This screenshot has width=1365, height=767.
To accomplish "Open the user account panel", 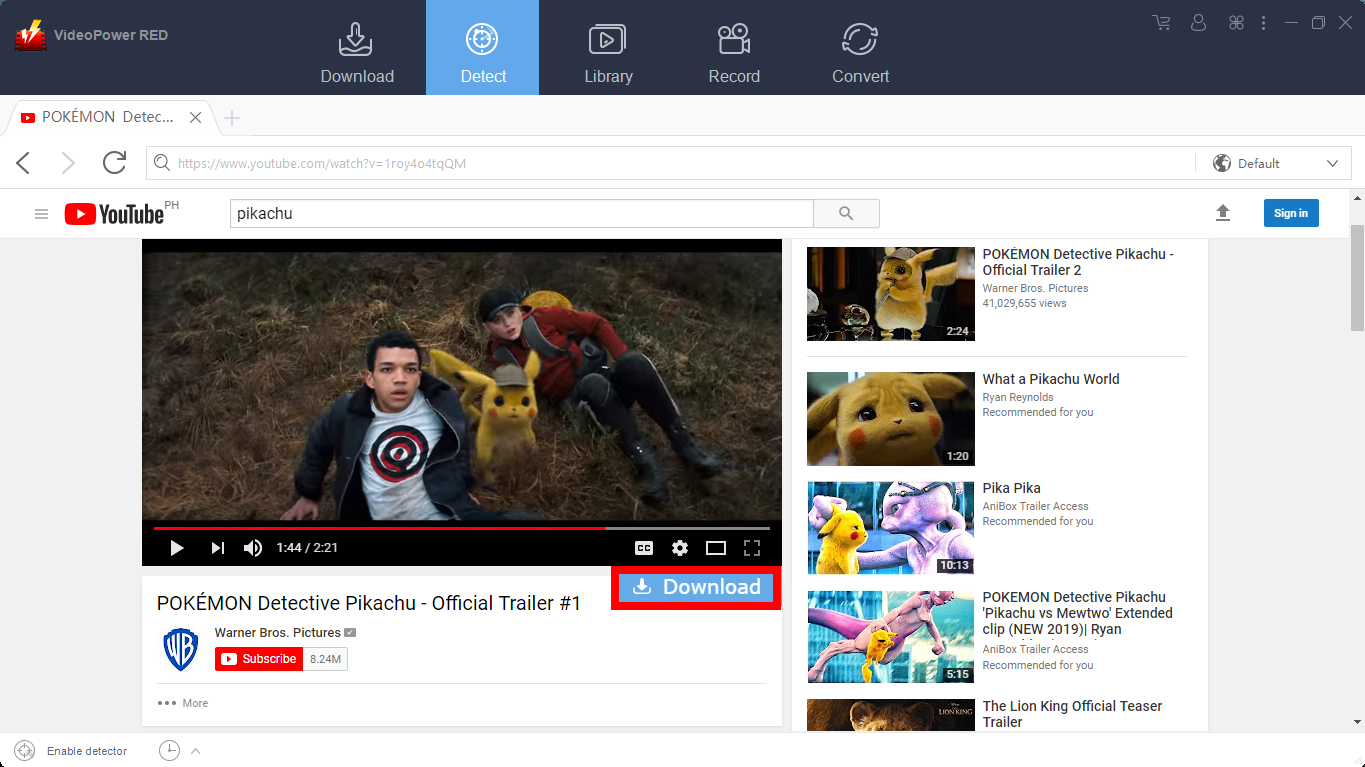I will pyautogui.click(x=1198, y=22).
